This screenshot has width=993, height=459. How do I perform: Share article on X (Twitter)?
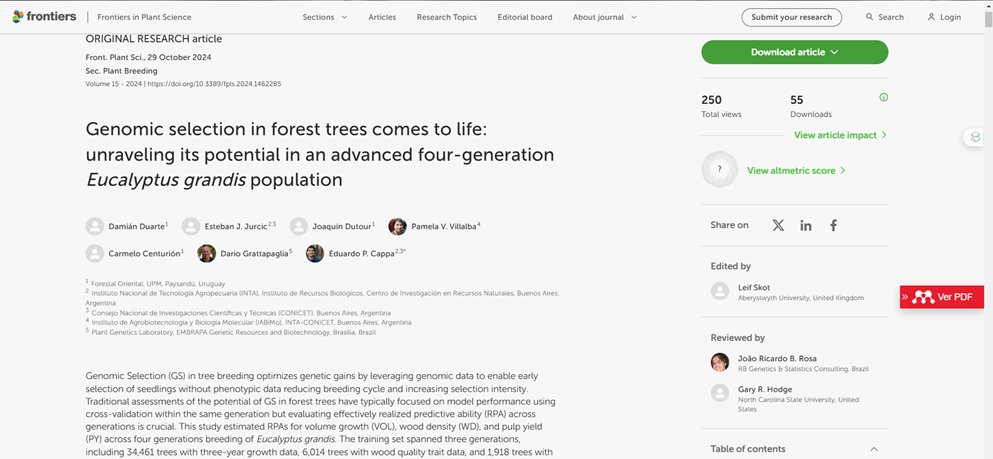[778, 225]
